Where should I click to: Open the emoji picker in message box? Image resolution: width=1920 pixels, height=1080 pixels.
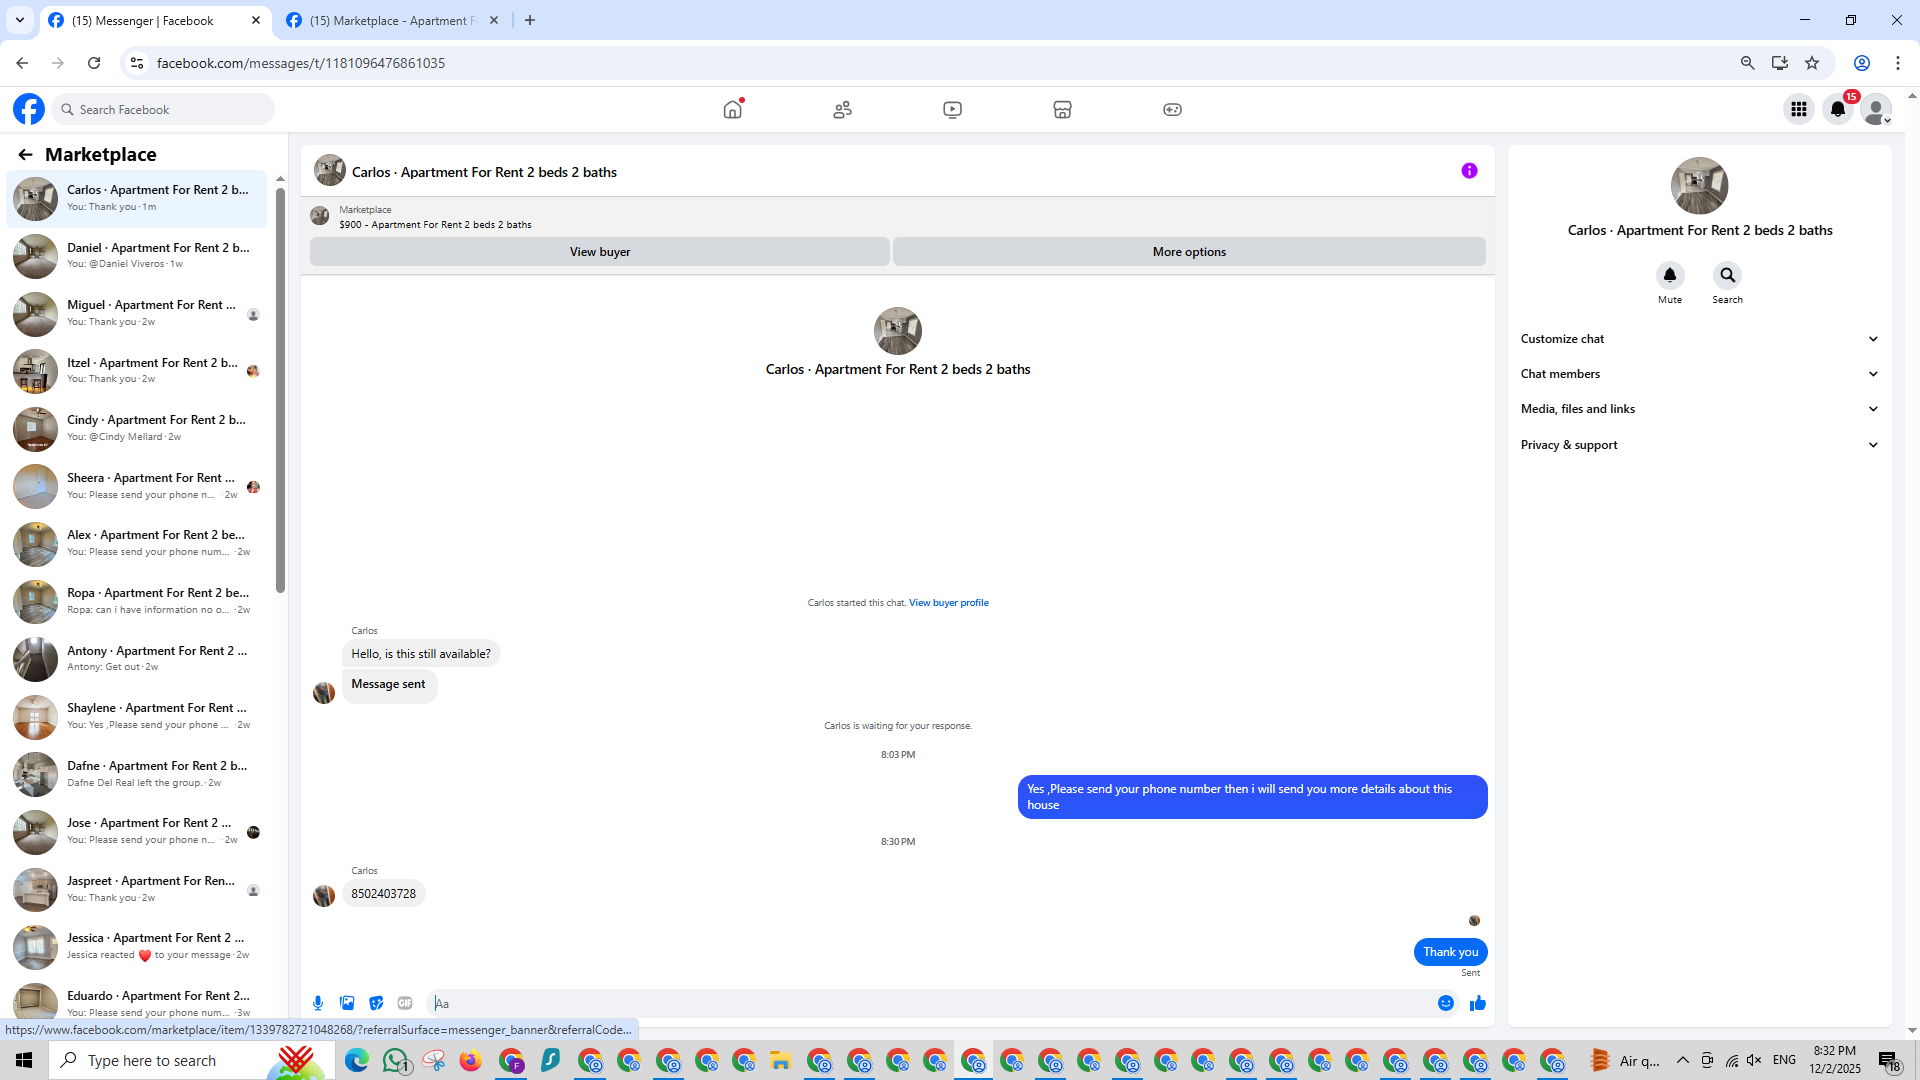(1446, 1003)
